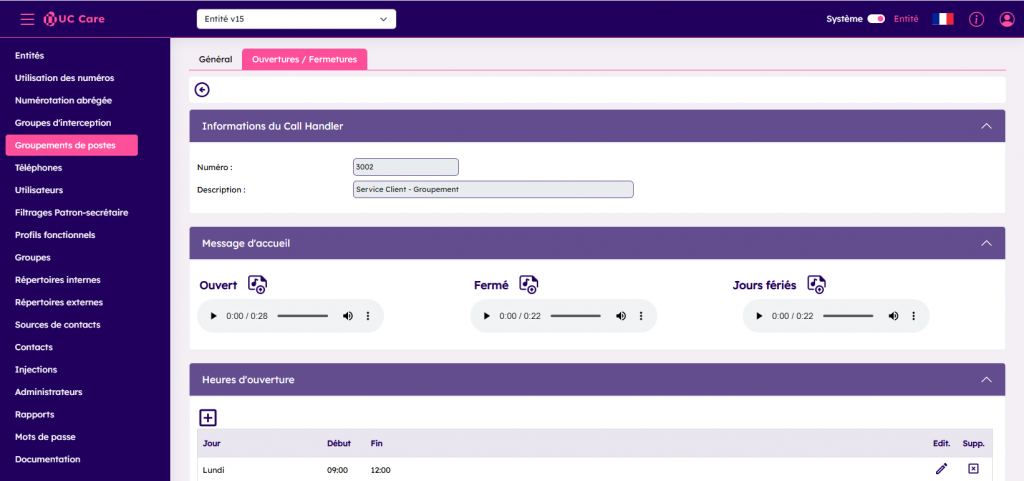Open Téléphones in the sidebar
Image resolution: width=1024 pixels, height=481 pixels.
click(x=38, y=168)
